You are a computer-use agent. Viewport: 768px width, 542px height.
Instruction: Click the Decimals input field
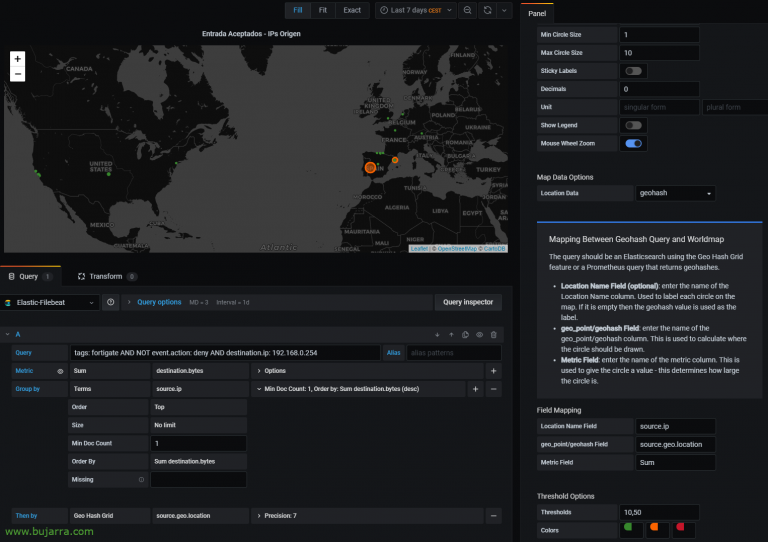pos(659,89)
